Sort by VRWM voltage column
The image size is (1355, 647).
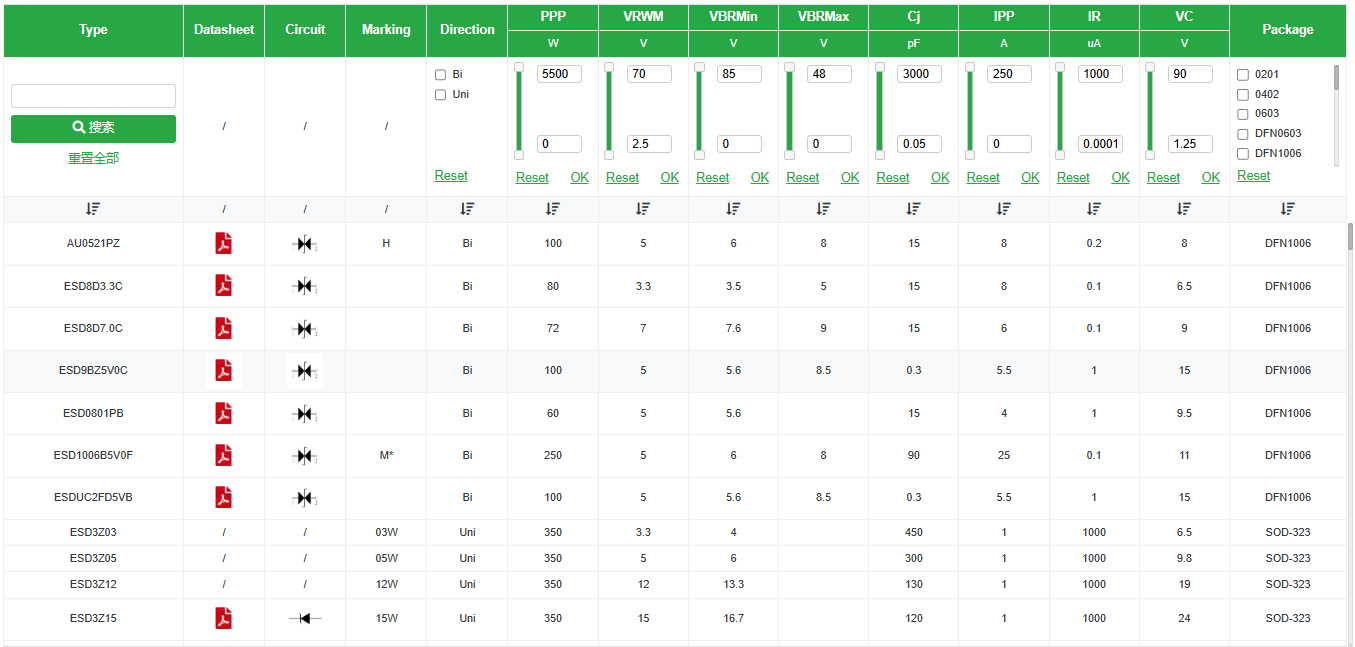[643, 209]
